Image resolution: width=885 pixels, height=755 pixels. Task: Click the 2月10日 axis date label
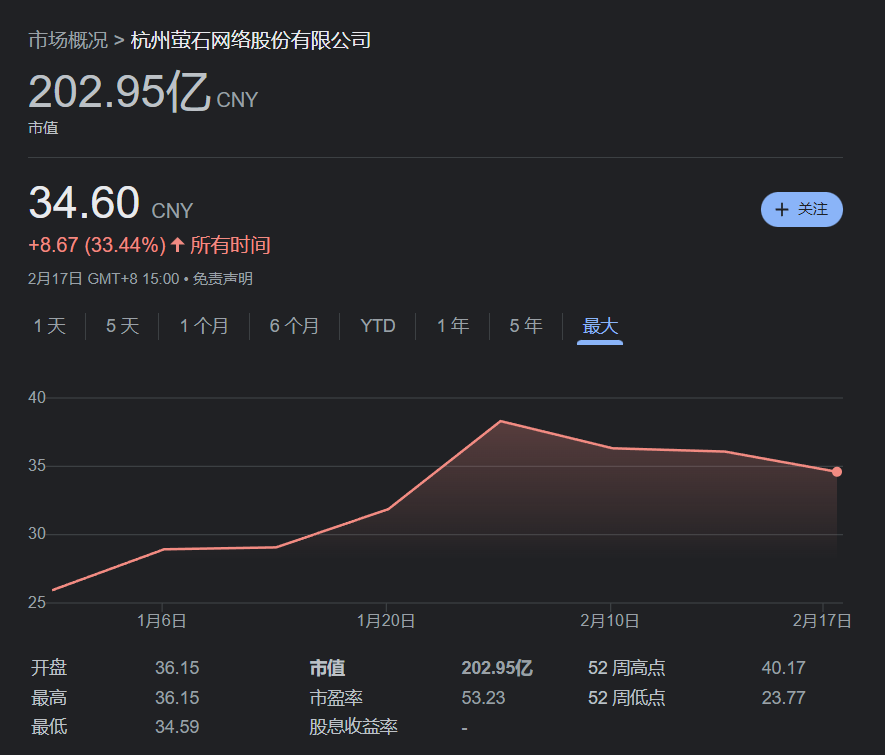(610, 621)
